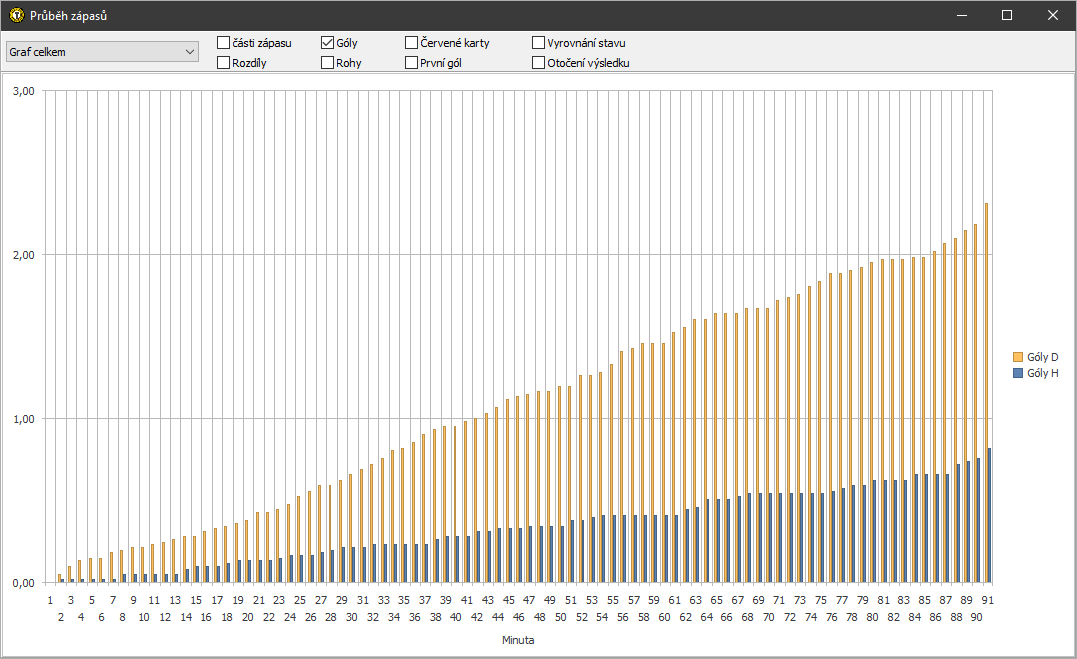Click the blue bar at minute 91
1077x659 pixels.
[x=990, y=516]
